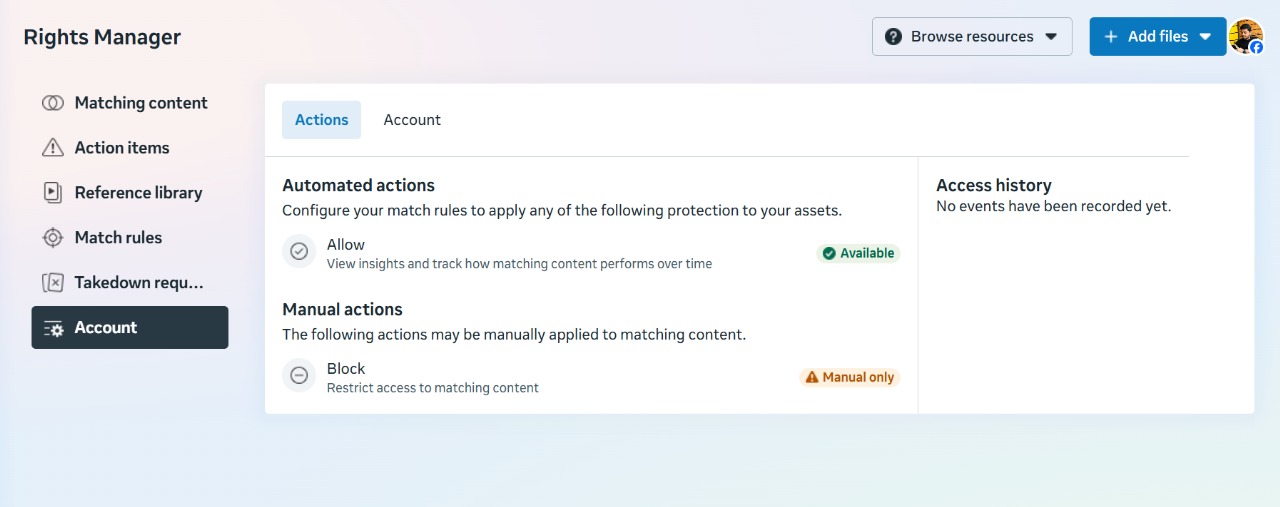This screenshot has height=507, width=1280.
Task: Open the Add files dropdown caret
Action: pyautogui.click(x=1205, y=37)
